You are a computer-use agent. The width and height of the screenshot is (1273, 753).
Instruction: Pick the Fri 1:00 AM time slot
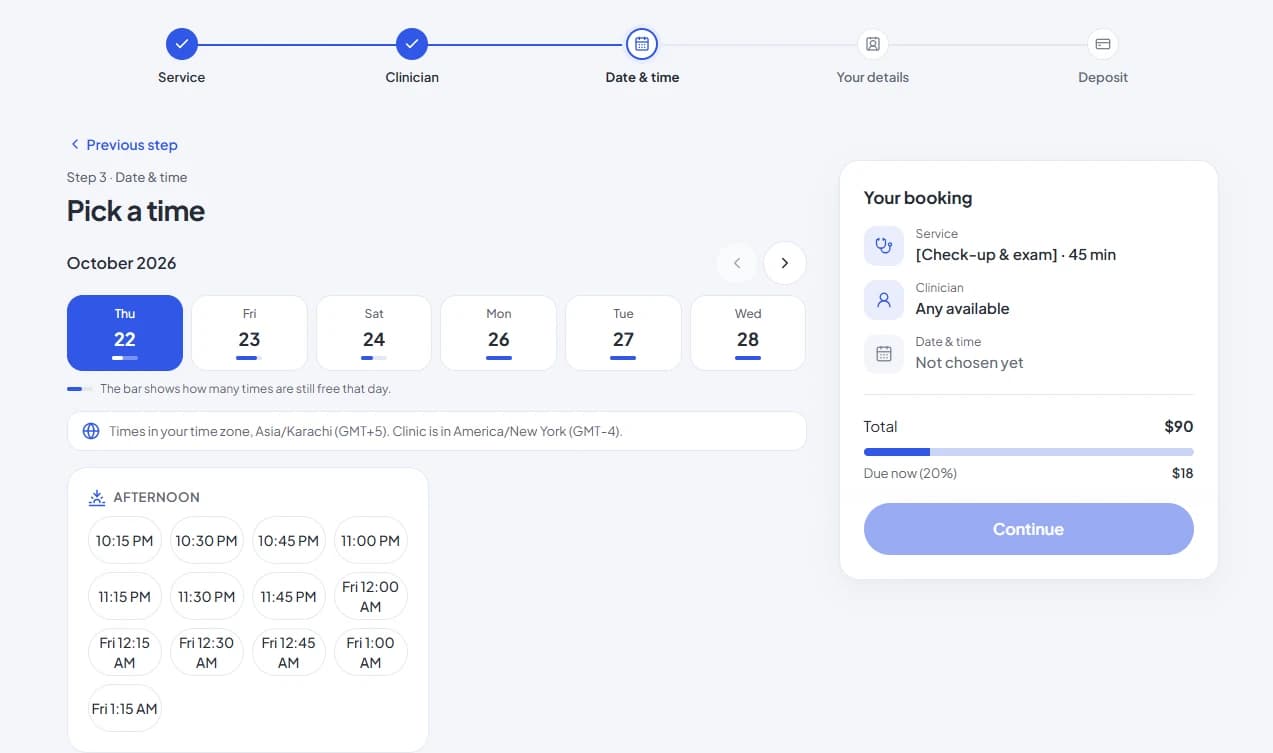coord(371,653)
